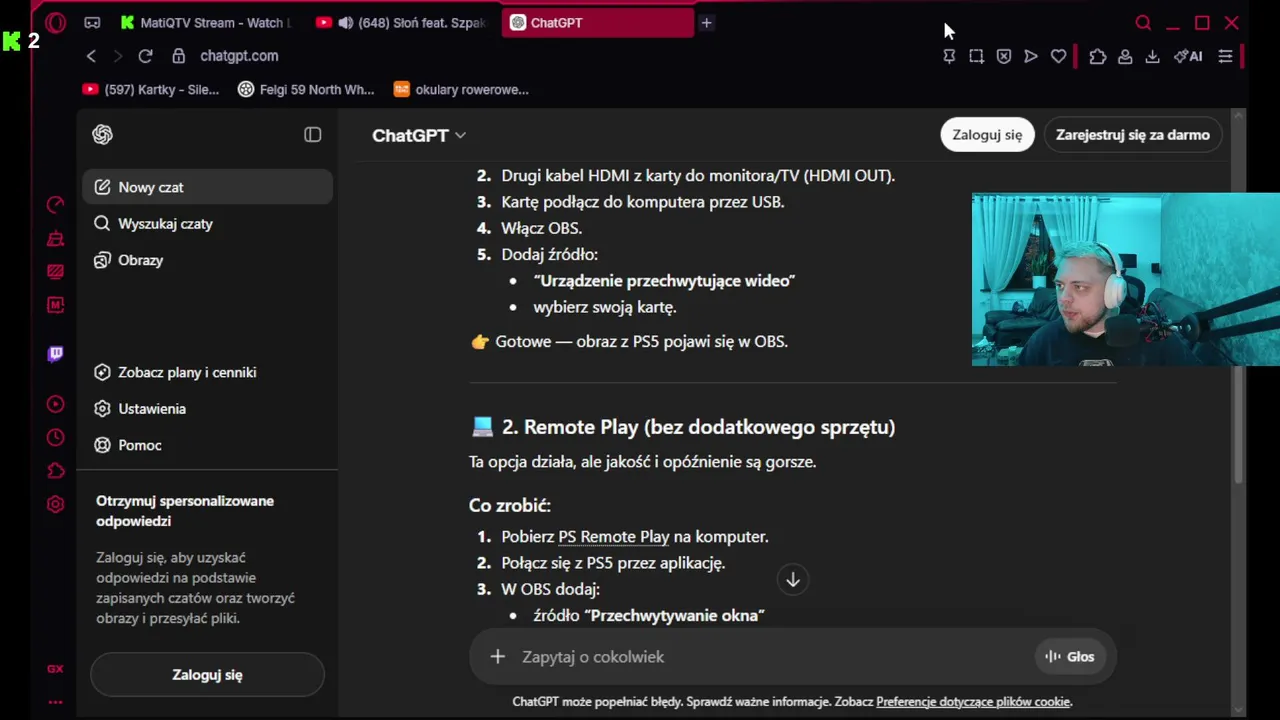
Task: Expand the ChatGPT model dropdown
Action: (x=419, y=135)
